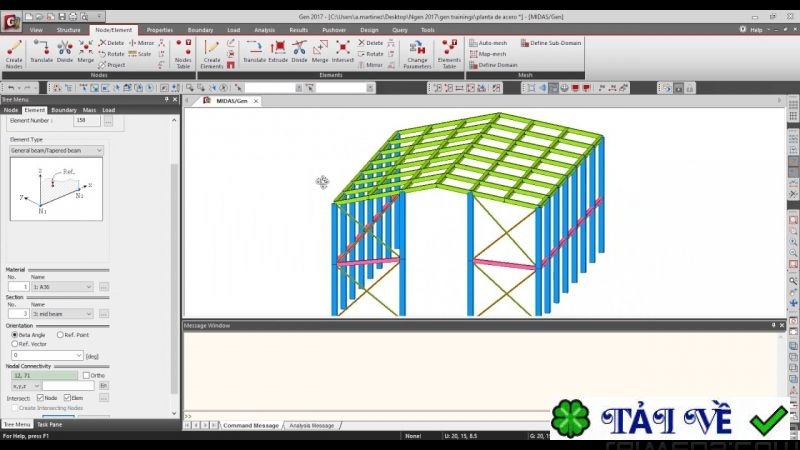This screenshot has width=800, height=450.
Task: Uncheck the Intersect Elem checkbox
Action: [67, 398]
